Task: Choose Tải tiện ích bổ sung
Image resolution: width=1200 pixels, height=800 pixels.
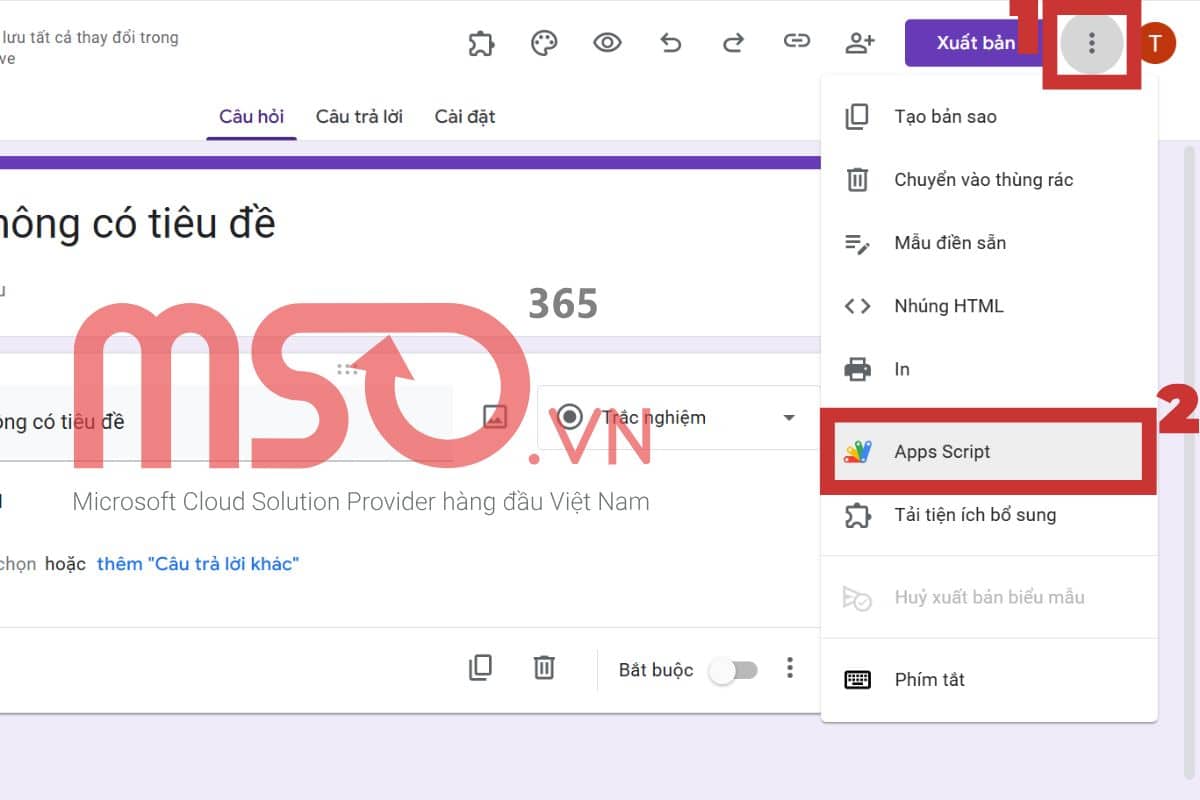Action: 989,515
